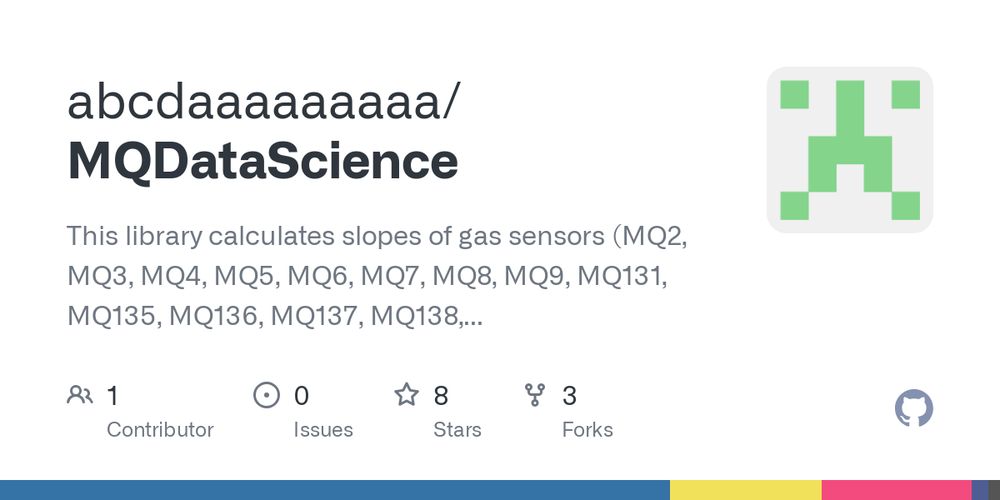
Task: Click the Issues label
Action: click(x=323, y=430)
